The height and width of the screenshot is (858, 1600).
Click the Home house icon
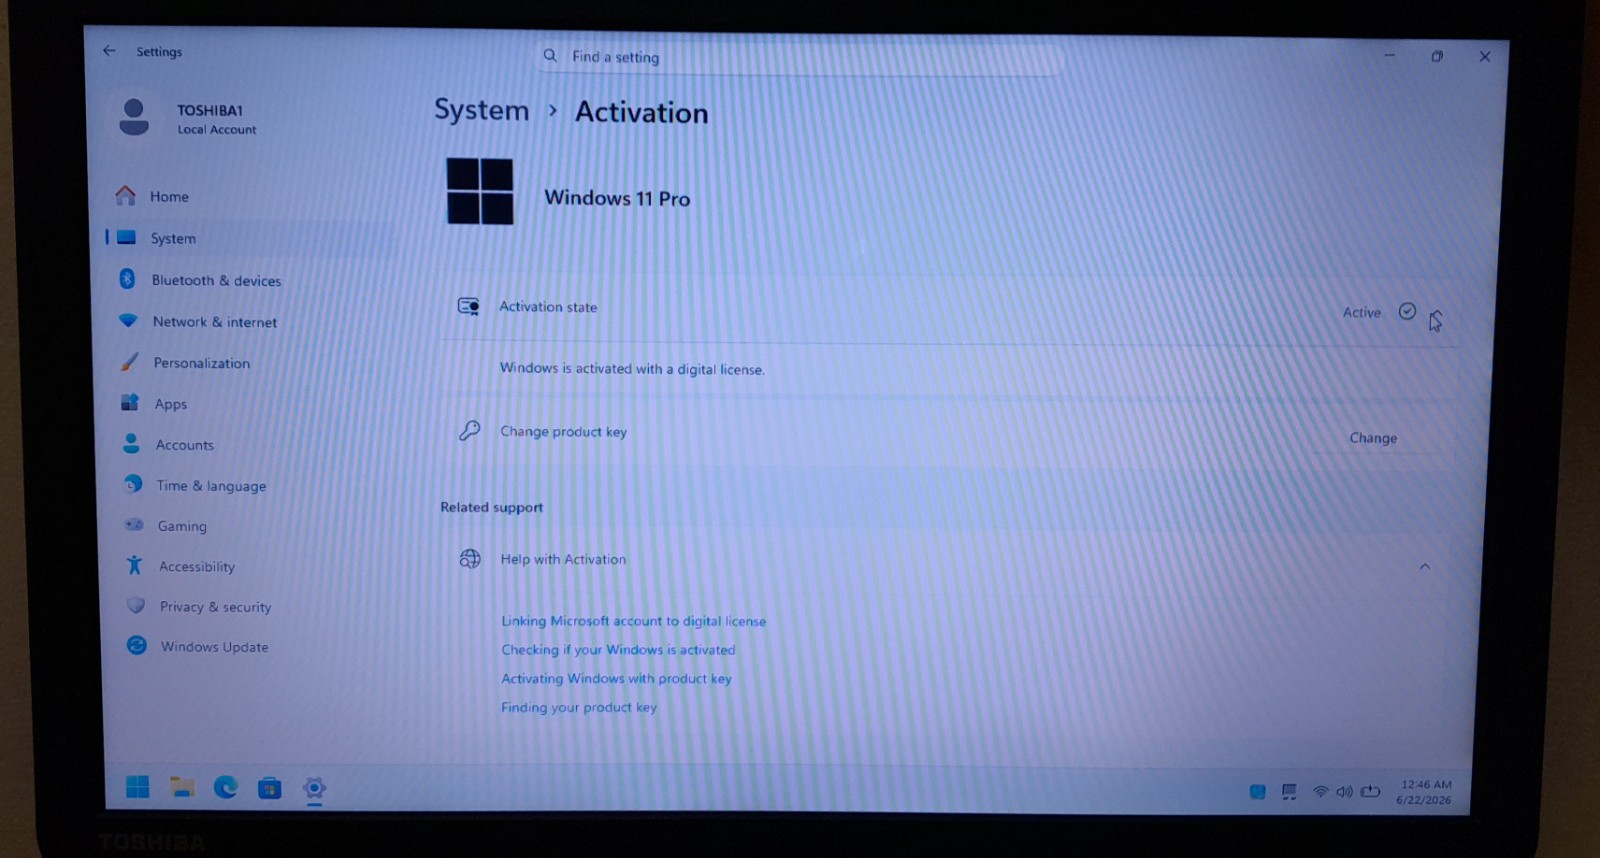pyautogui.click(x=125, y=195)
